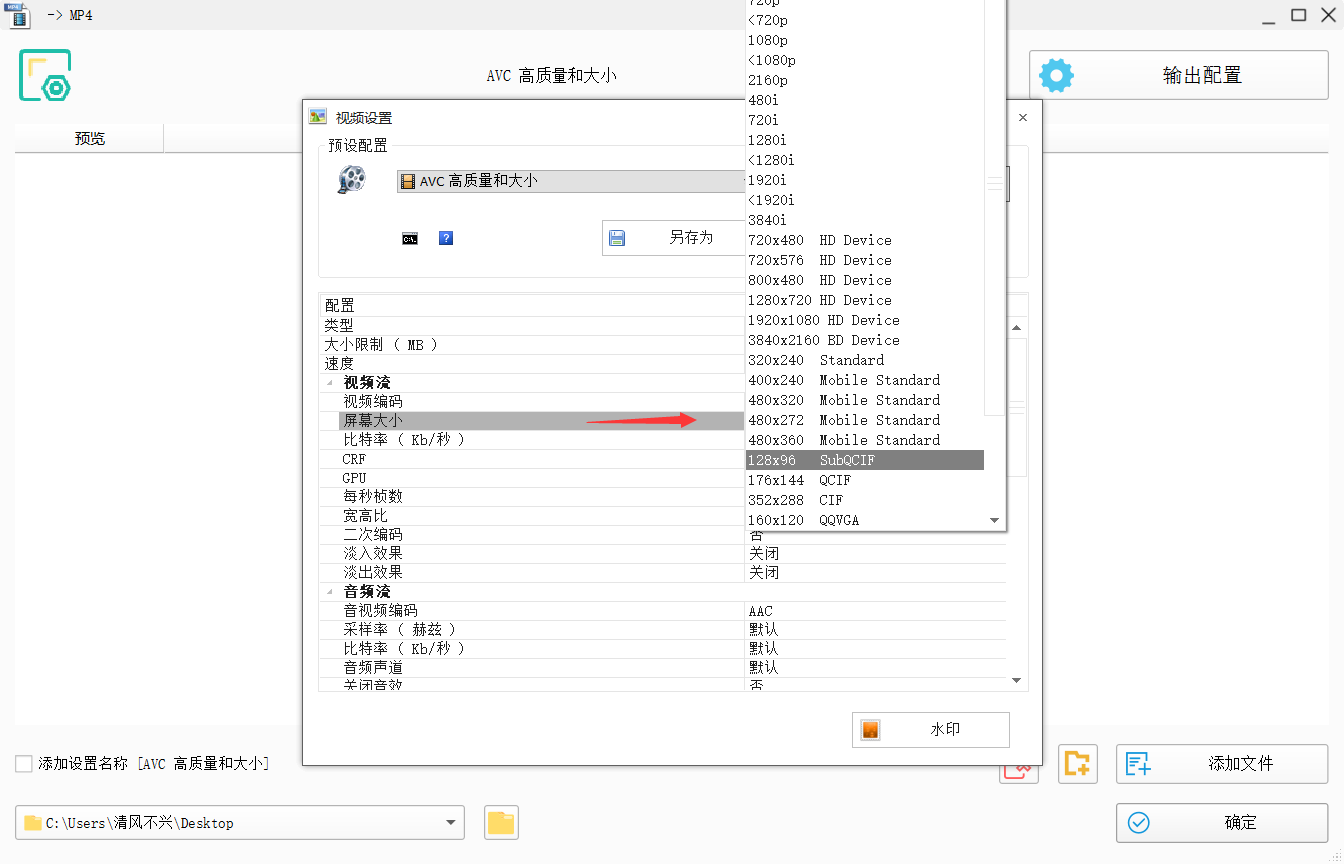
Task: Click the green settings icon at top left
Action: 45,75
